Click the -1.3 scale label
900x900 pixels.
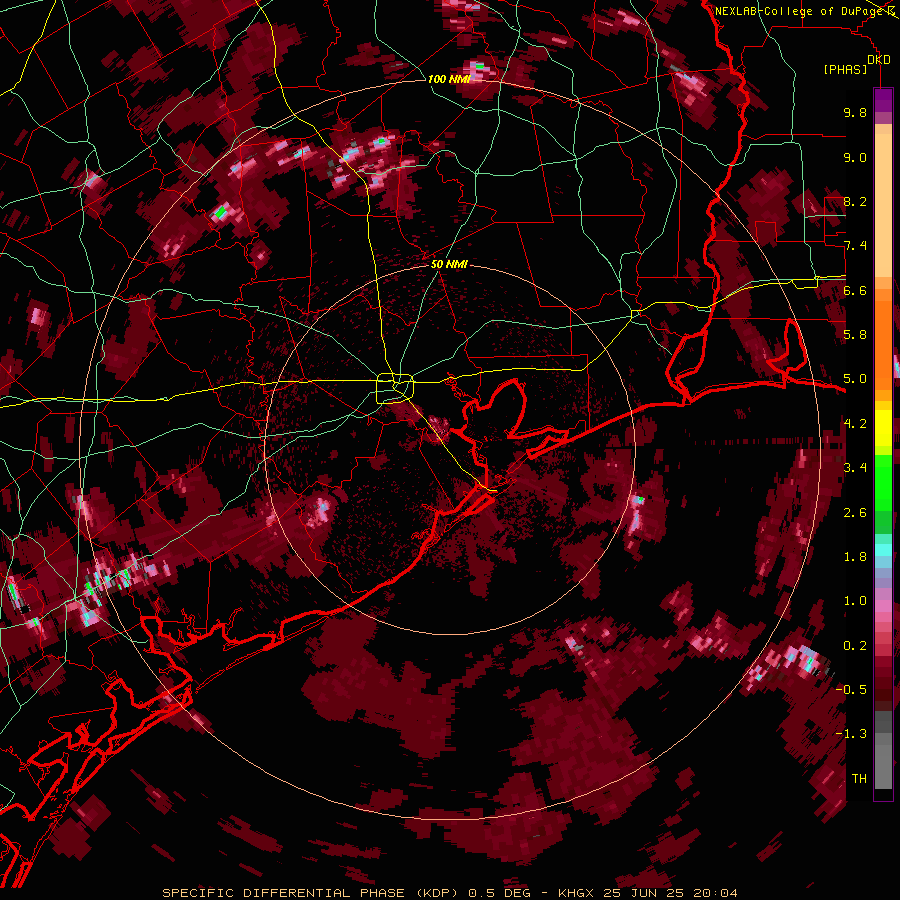(851, 734)
